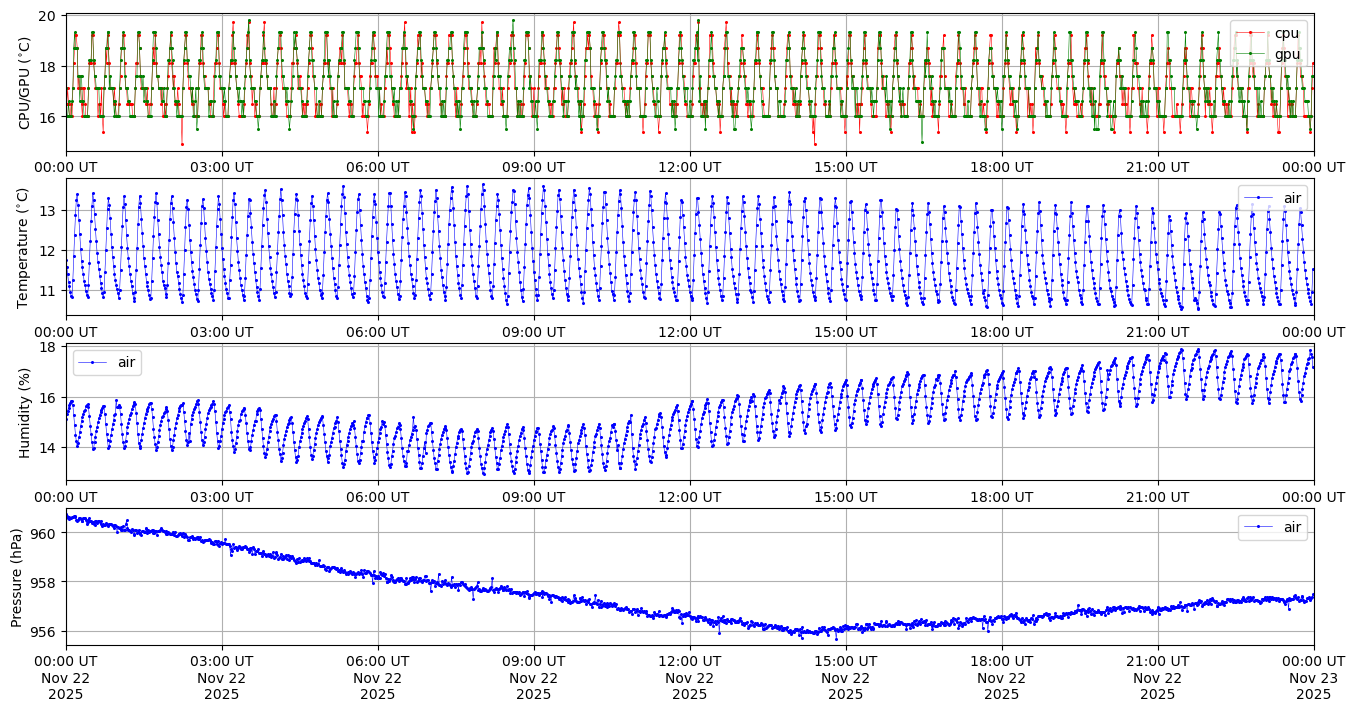Click 18:00 UT tick under the CPU/GPU plot
Screen dimensions: 1355x711
point(1002,167)
